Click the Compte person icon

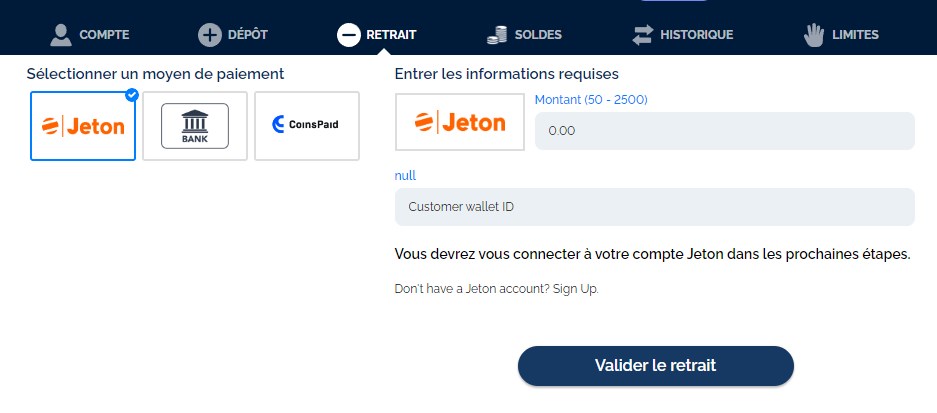coord(61,35)
